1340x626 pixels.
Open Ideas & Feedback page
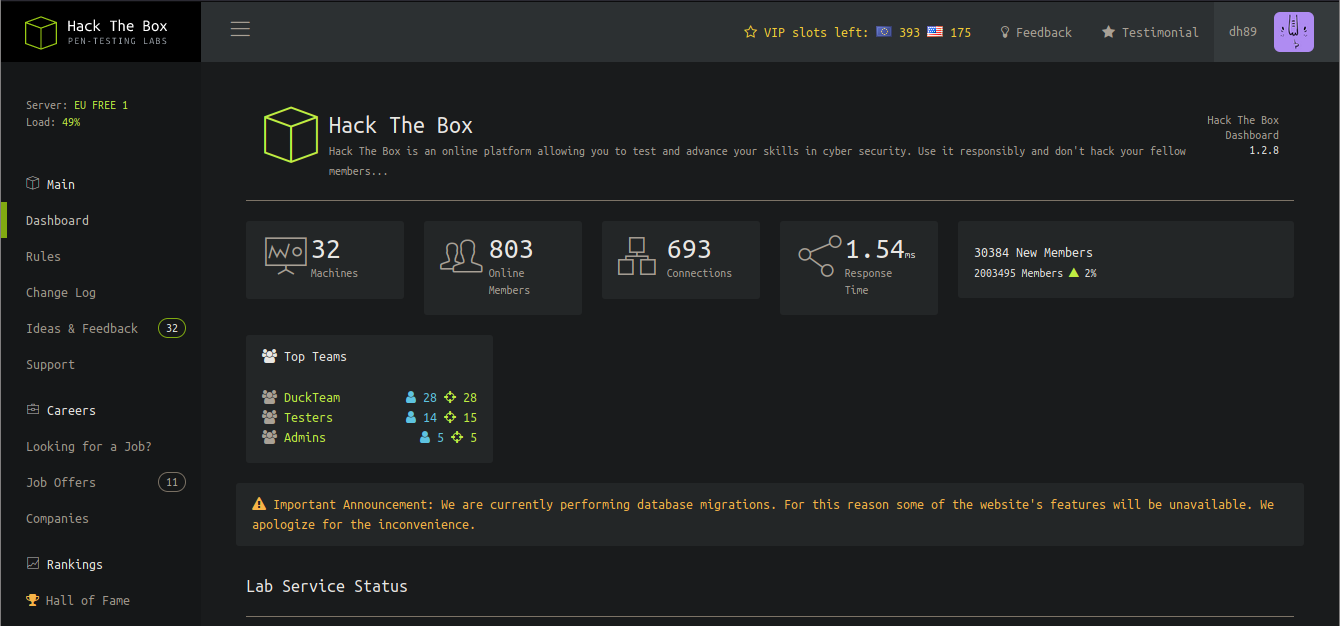(x=82, y=328)
